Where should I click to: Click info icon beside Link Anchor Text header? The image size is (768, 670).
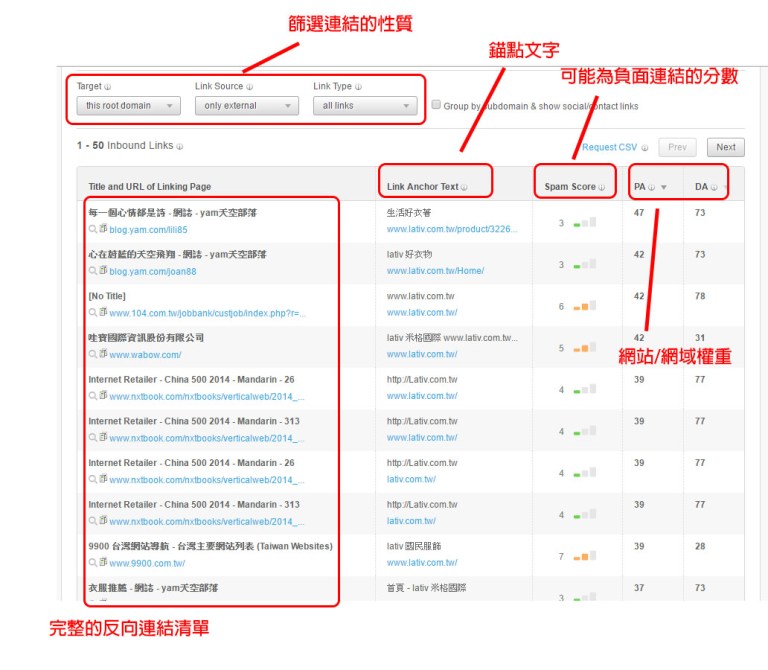pyautogui.click(x=464, y=187)
